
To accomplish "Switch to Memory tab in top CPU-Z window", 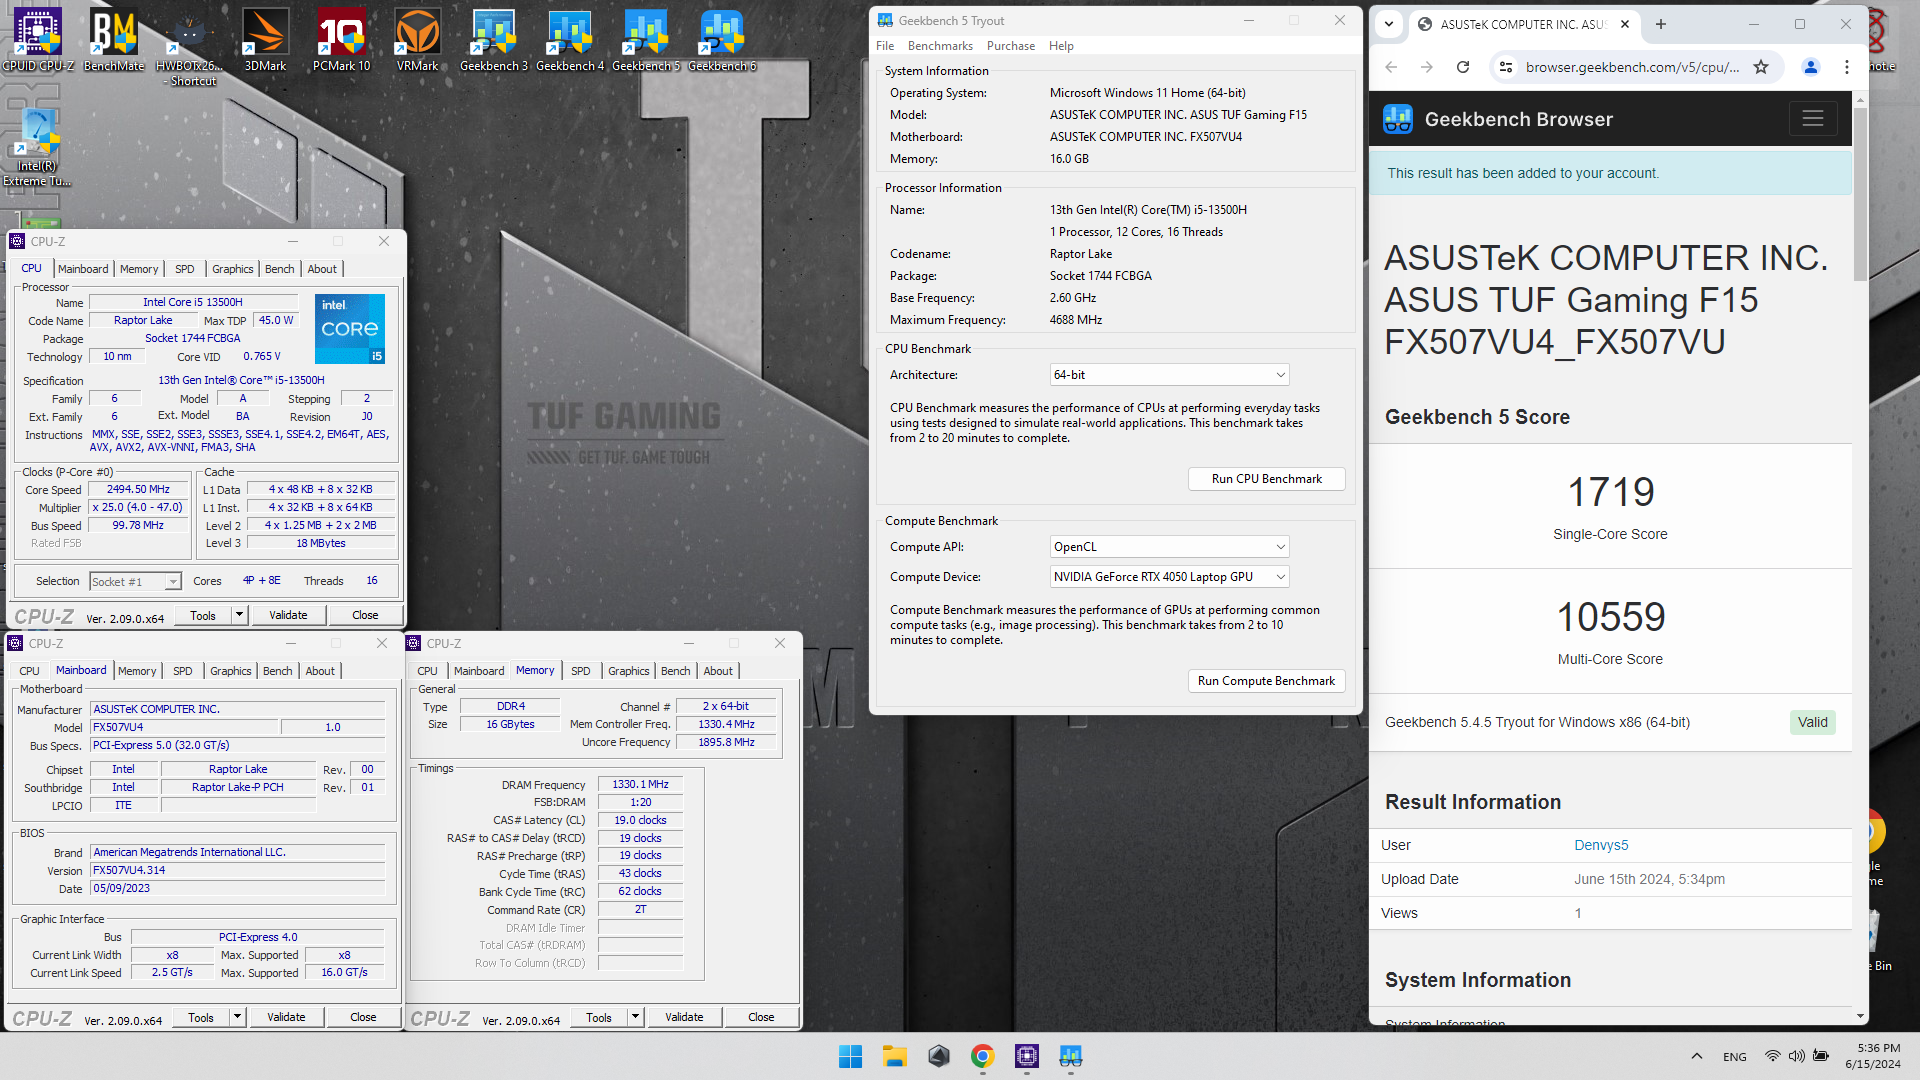I will (x=139, y=269).
